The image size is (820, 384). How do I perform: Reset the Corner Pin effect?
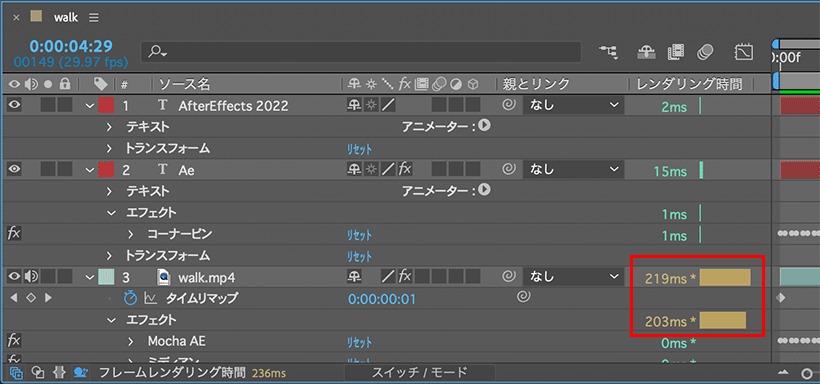[x=359, y=235]
